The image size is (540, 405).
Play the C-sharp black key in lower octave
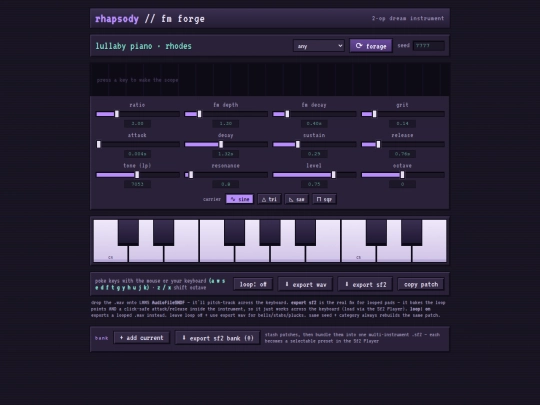(x=128, y=232)
